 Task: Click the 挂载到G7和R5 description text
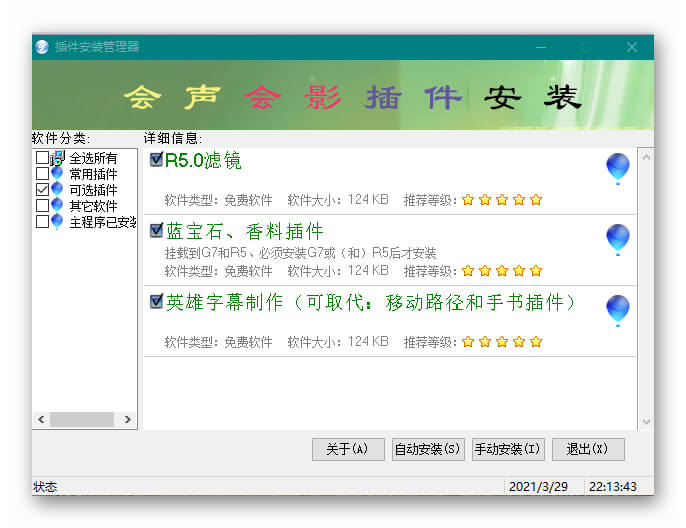pyautogui.click(x=301, y=253)
